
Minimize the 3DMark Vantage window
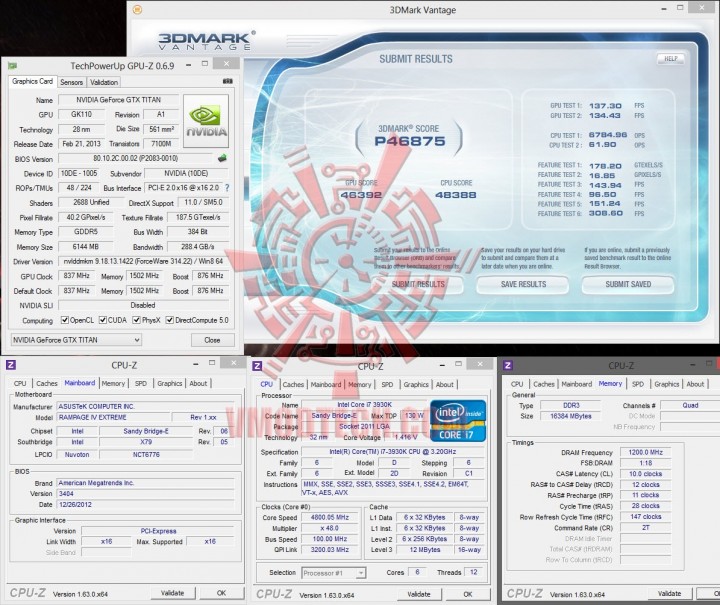pyautogui.click(x=664, y=9)
